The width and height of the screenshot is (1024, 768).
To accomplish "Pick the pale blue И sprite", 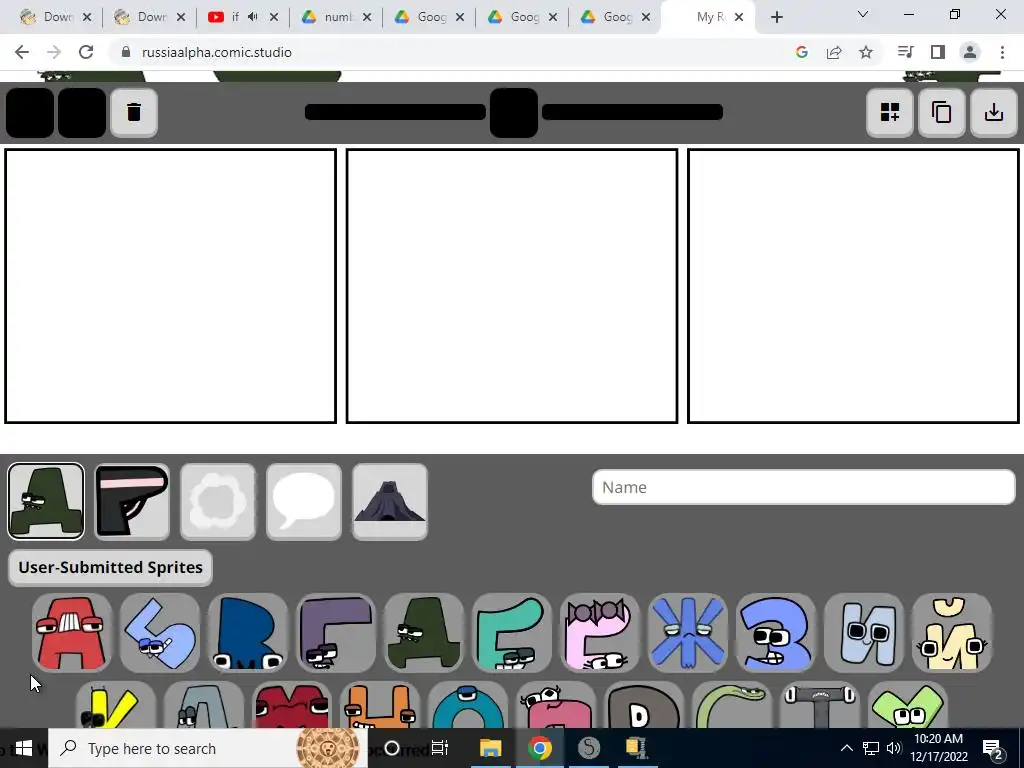I will (864, 632).
